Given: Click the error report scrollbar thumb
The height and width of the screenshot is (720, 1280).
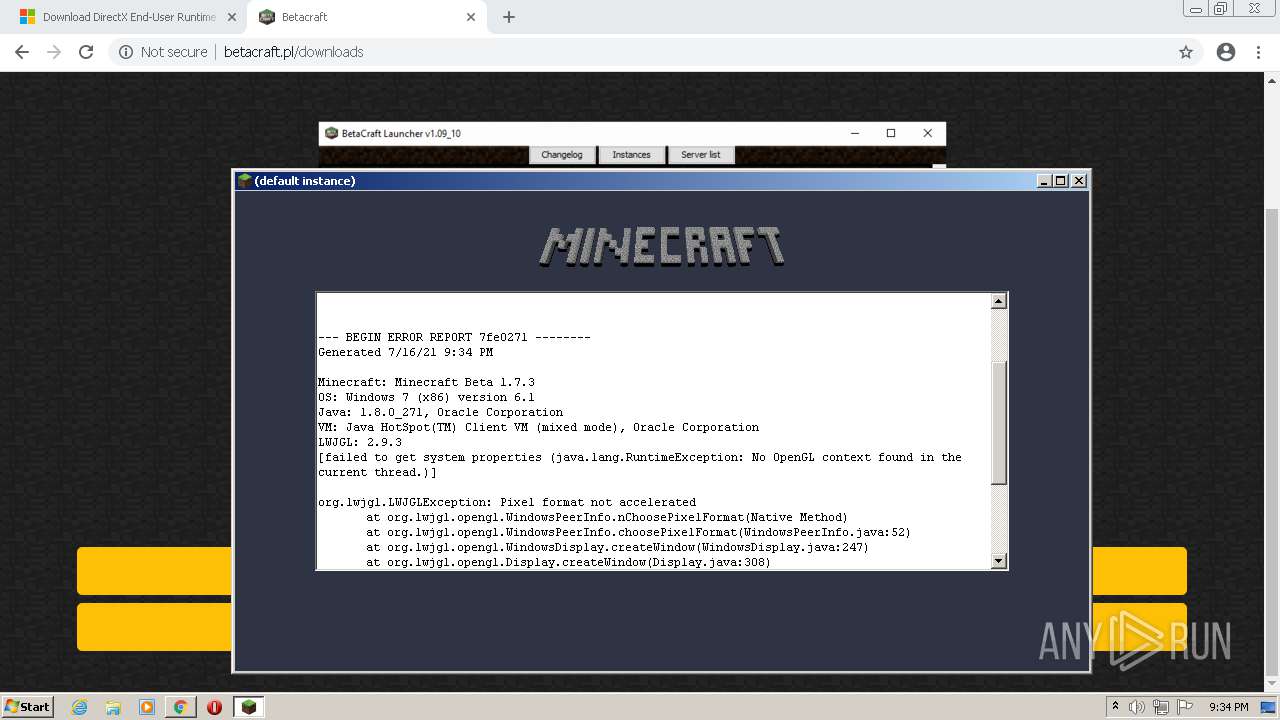Looking at the screenshot, I should click(998, 423).
